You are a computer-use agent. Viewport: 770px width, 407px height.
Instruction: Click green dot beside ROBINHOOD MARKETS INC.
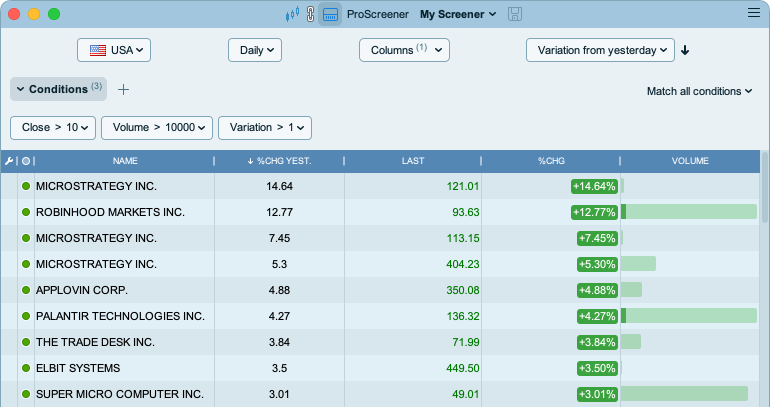pyautogui.click(x=26, y=212)
